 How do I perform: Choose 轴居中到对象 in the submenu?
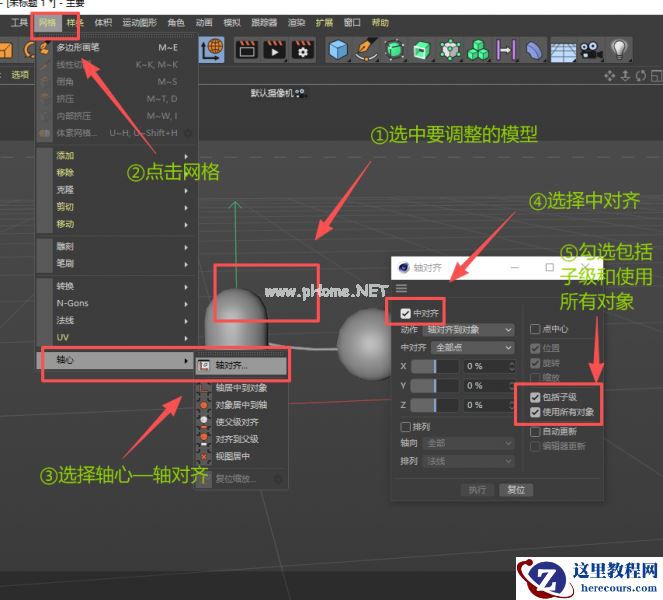point(241,388)
